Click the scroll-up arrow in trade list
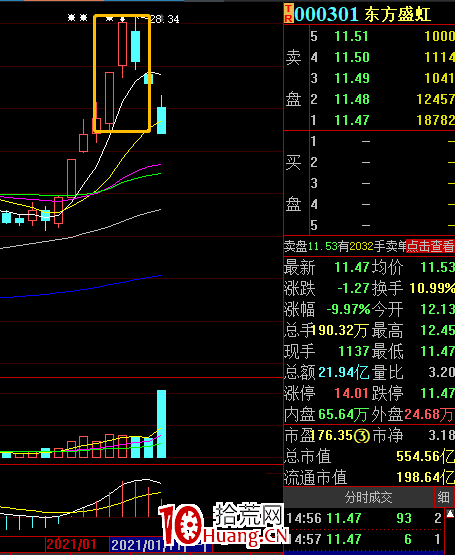The image size is (455, 555). click(x=451, y=513)
